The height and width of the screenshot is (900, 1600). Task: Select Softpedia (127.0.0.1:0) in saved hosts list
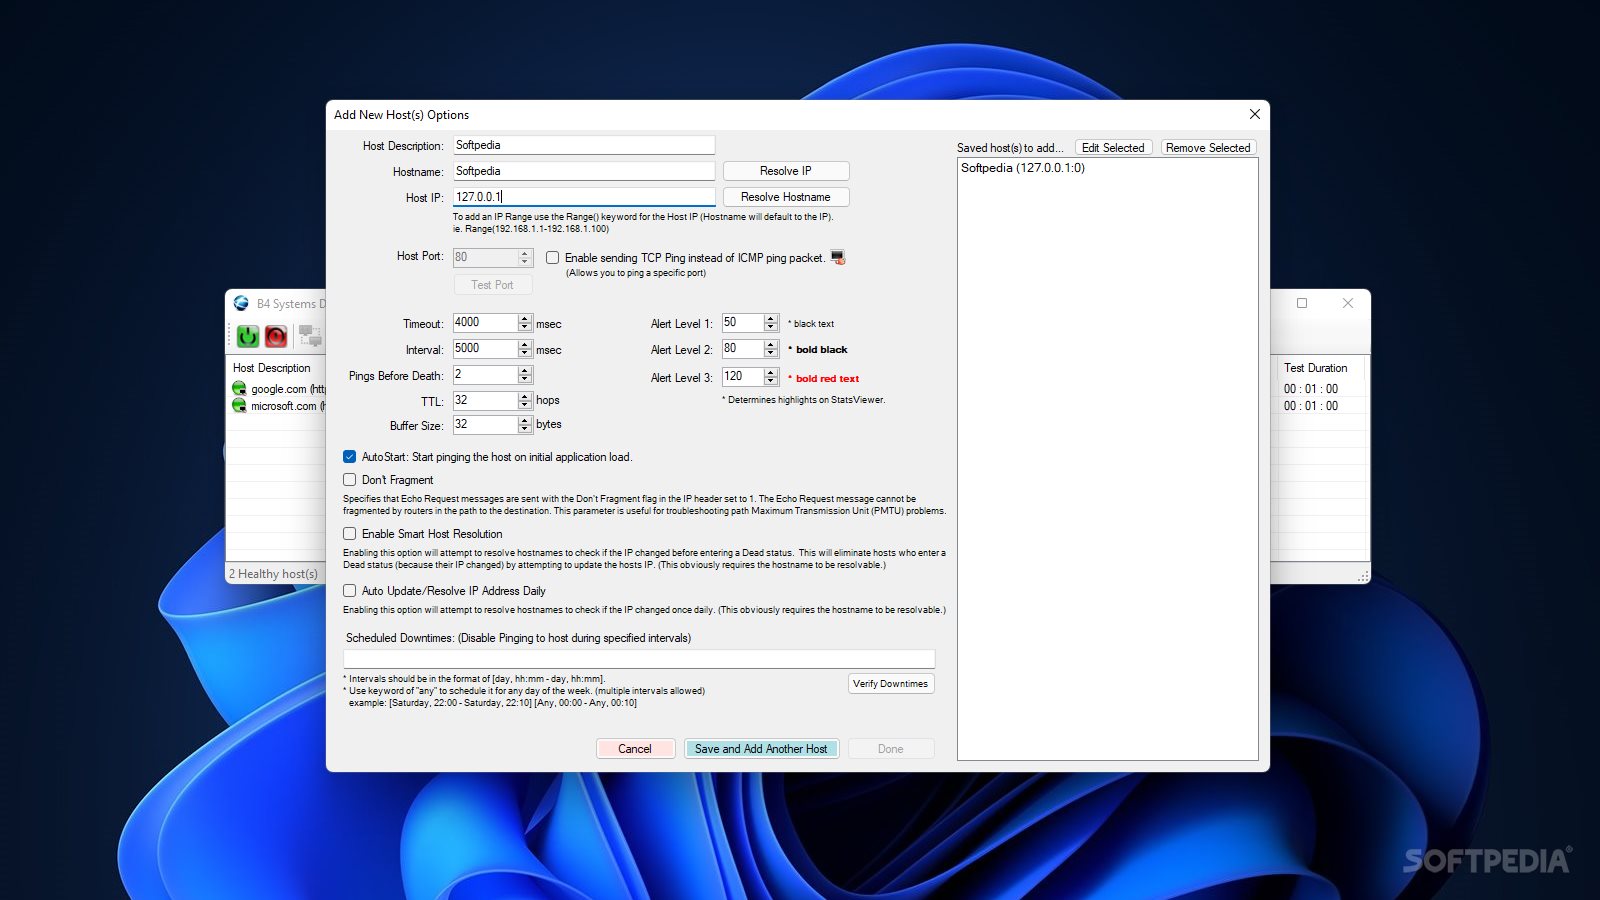(1023, 168)
